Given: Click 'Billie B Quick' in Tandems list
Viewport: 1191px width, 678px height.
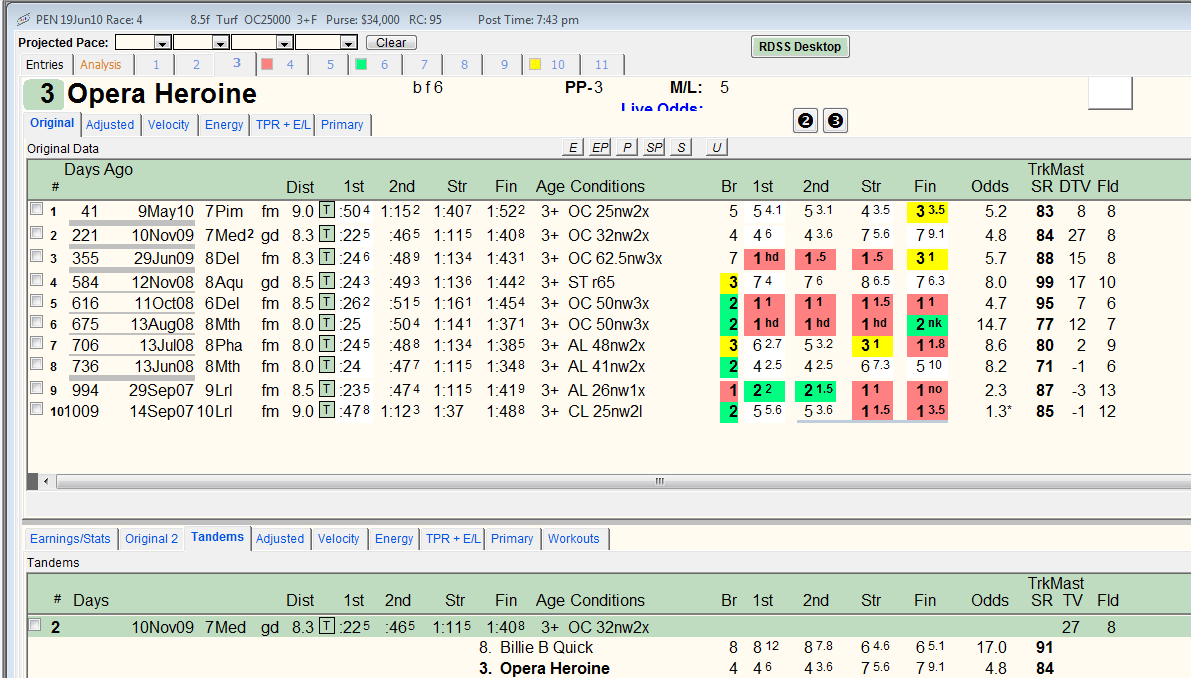Looking at the screenshot, I should [x=546, y=647].
